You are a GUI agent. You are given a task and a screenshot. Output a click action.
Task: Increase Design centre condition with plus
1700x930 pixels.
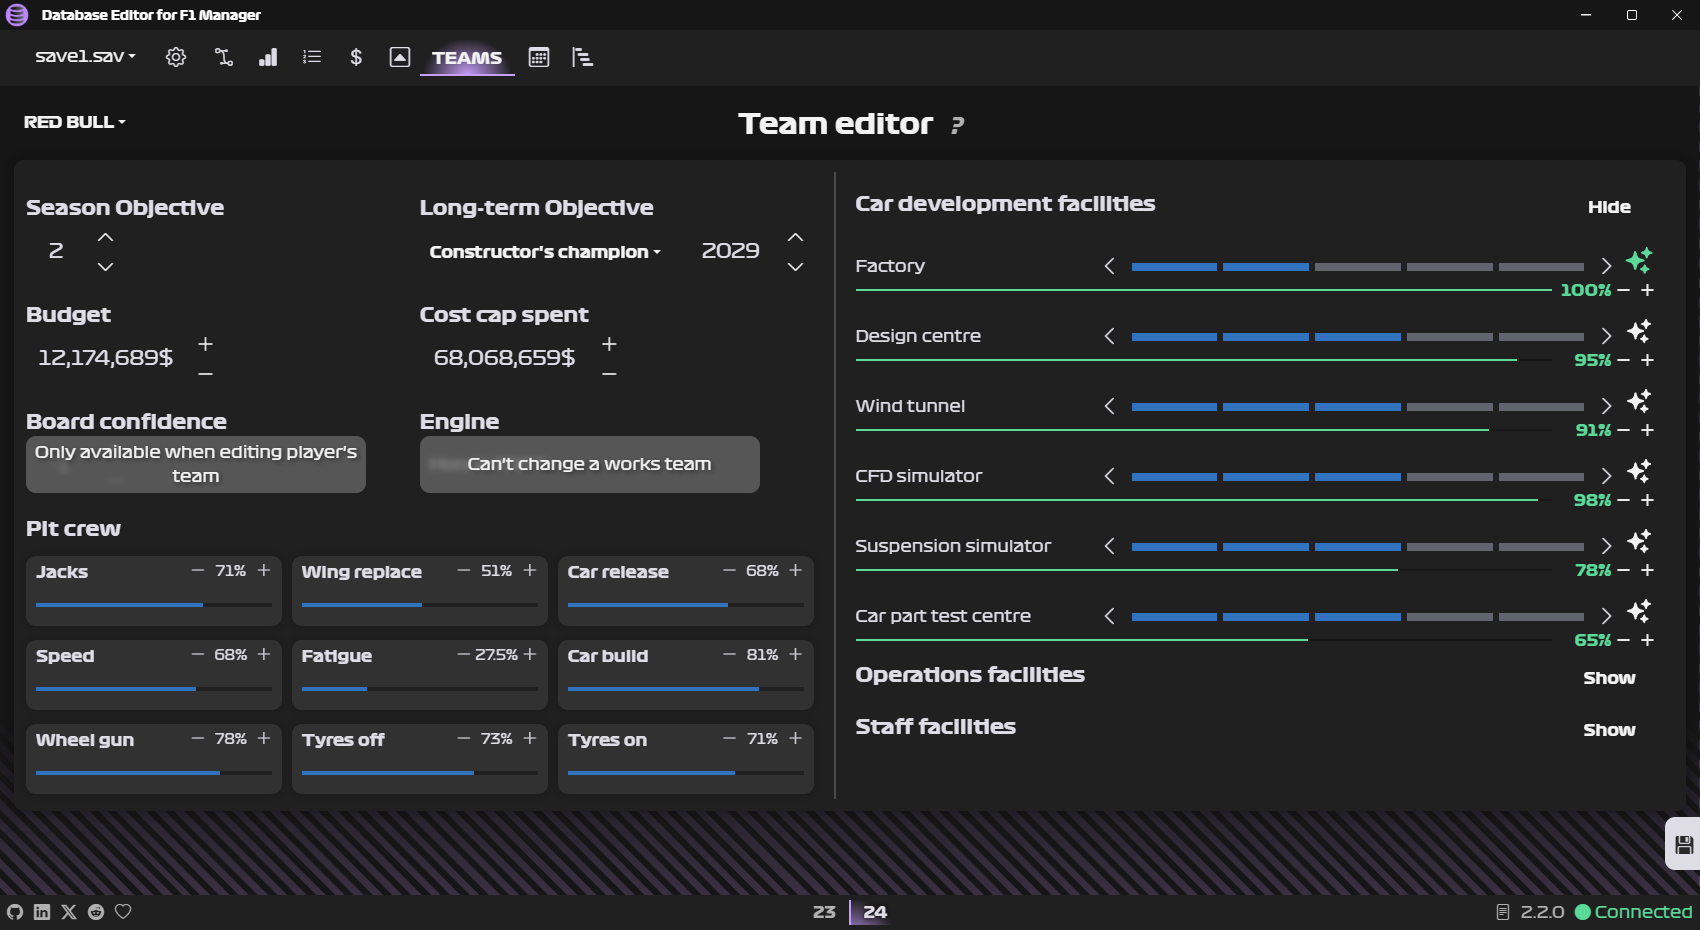[x=1648, y=360]
